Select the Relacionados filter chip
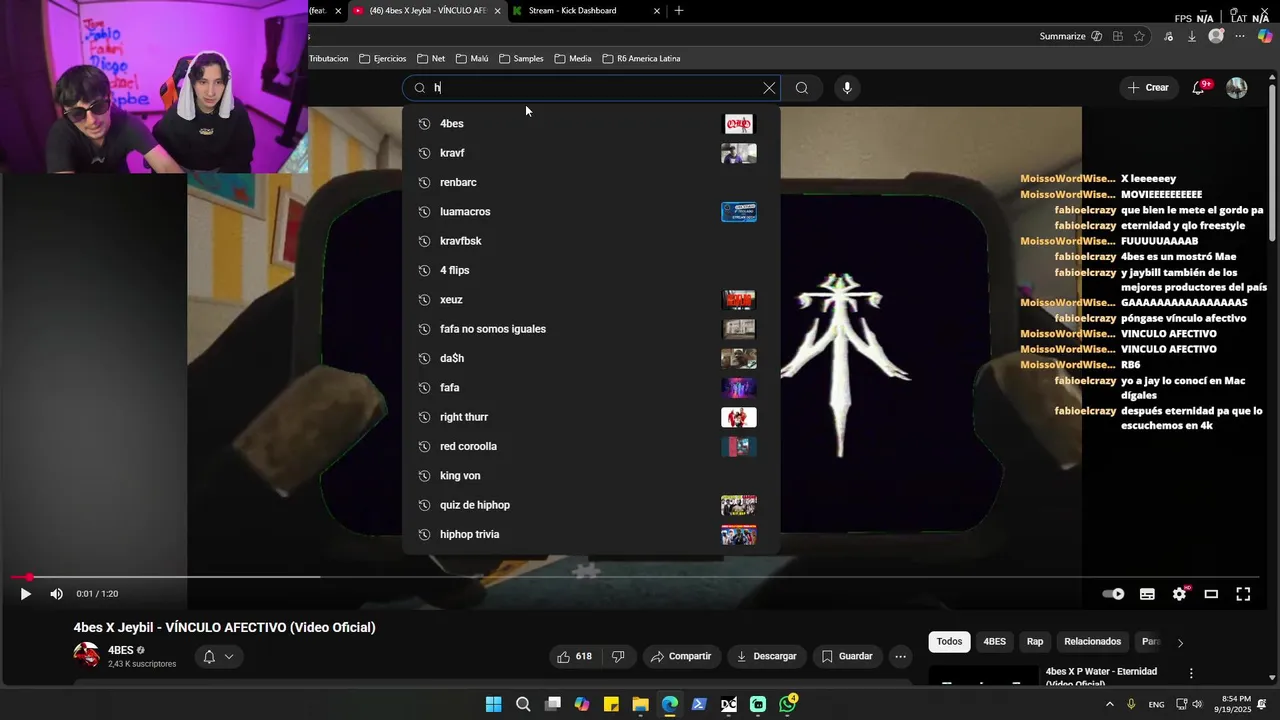Viewport: 1280px width, 720px height. point(1092,642)
